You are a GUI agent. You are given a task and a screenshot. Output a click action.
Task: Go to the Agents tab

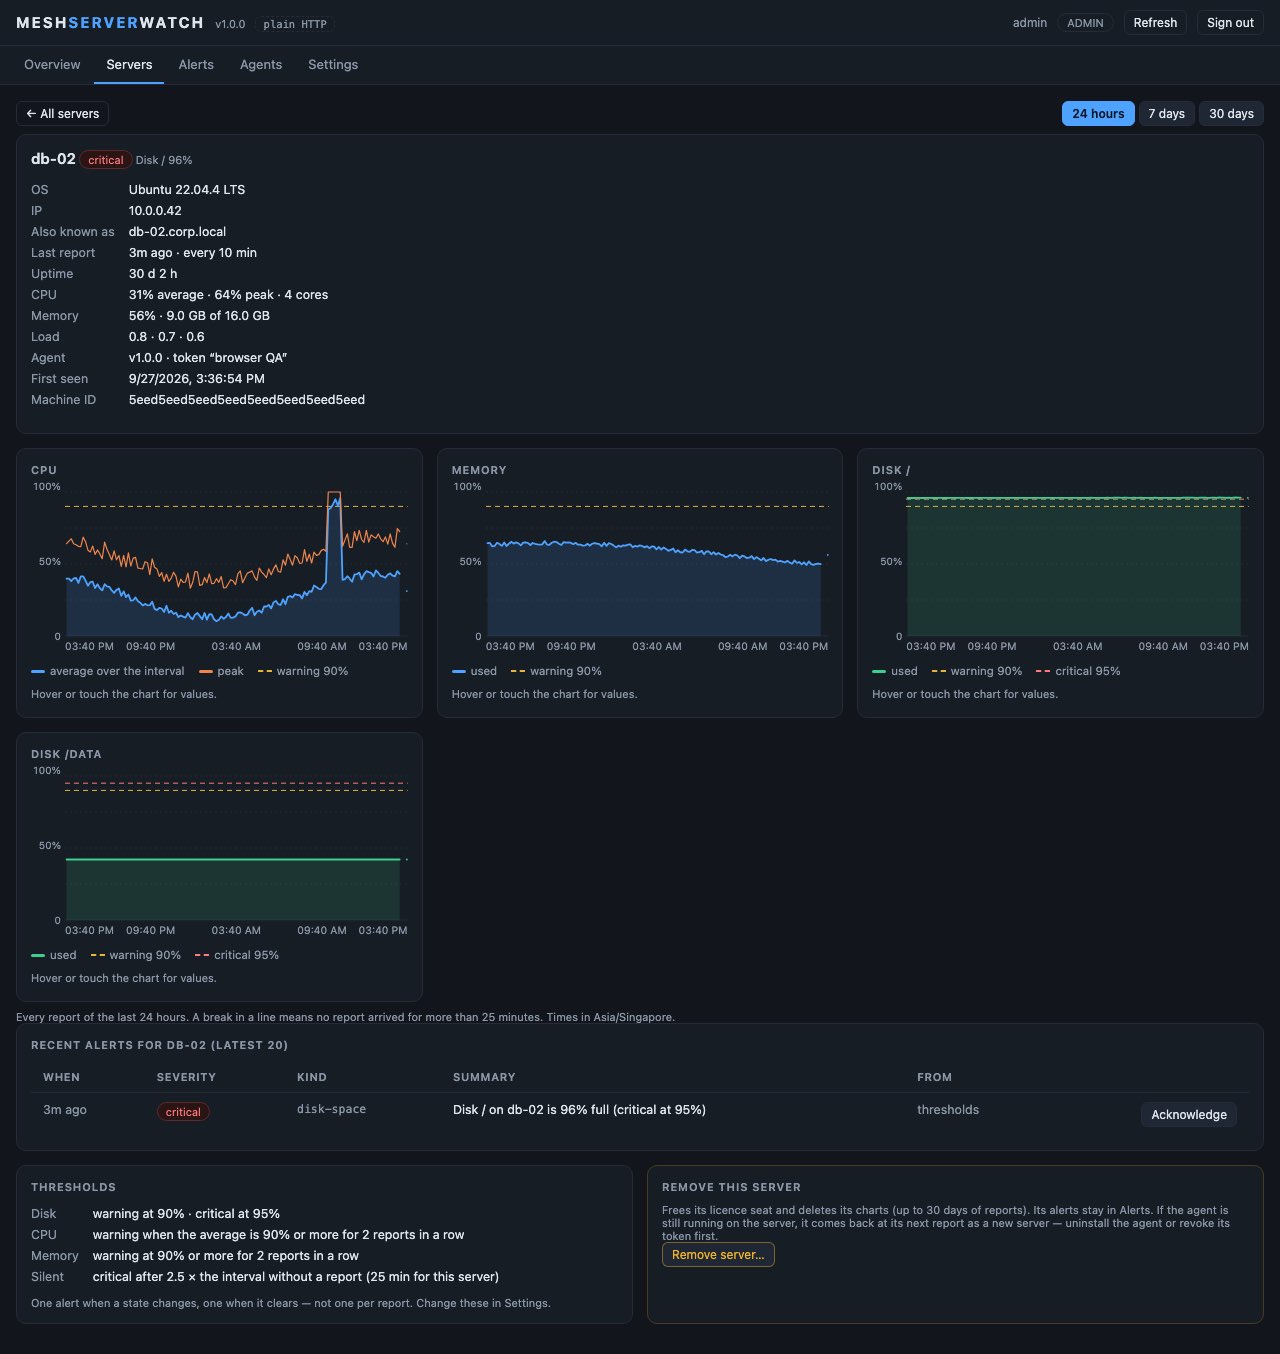point(261,65)
